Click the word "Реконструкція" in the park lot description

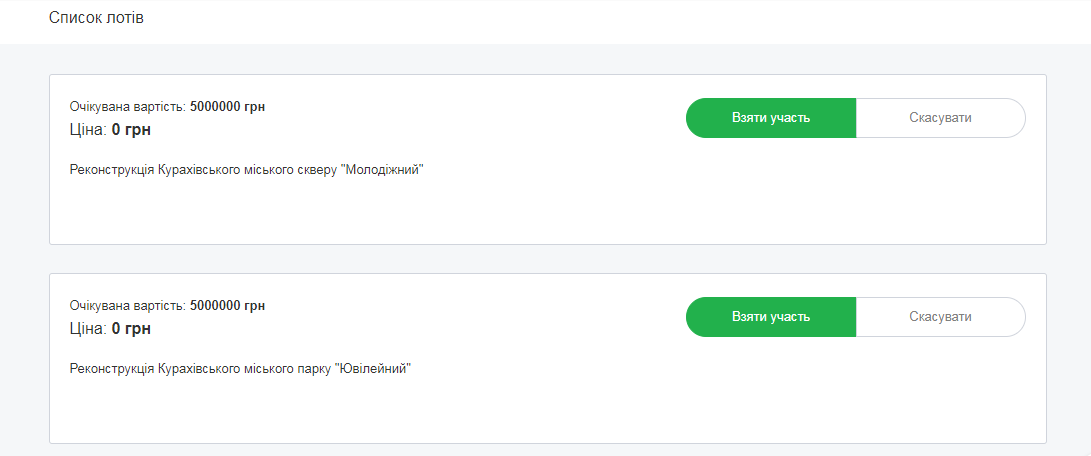(x=112, y=369)
